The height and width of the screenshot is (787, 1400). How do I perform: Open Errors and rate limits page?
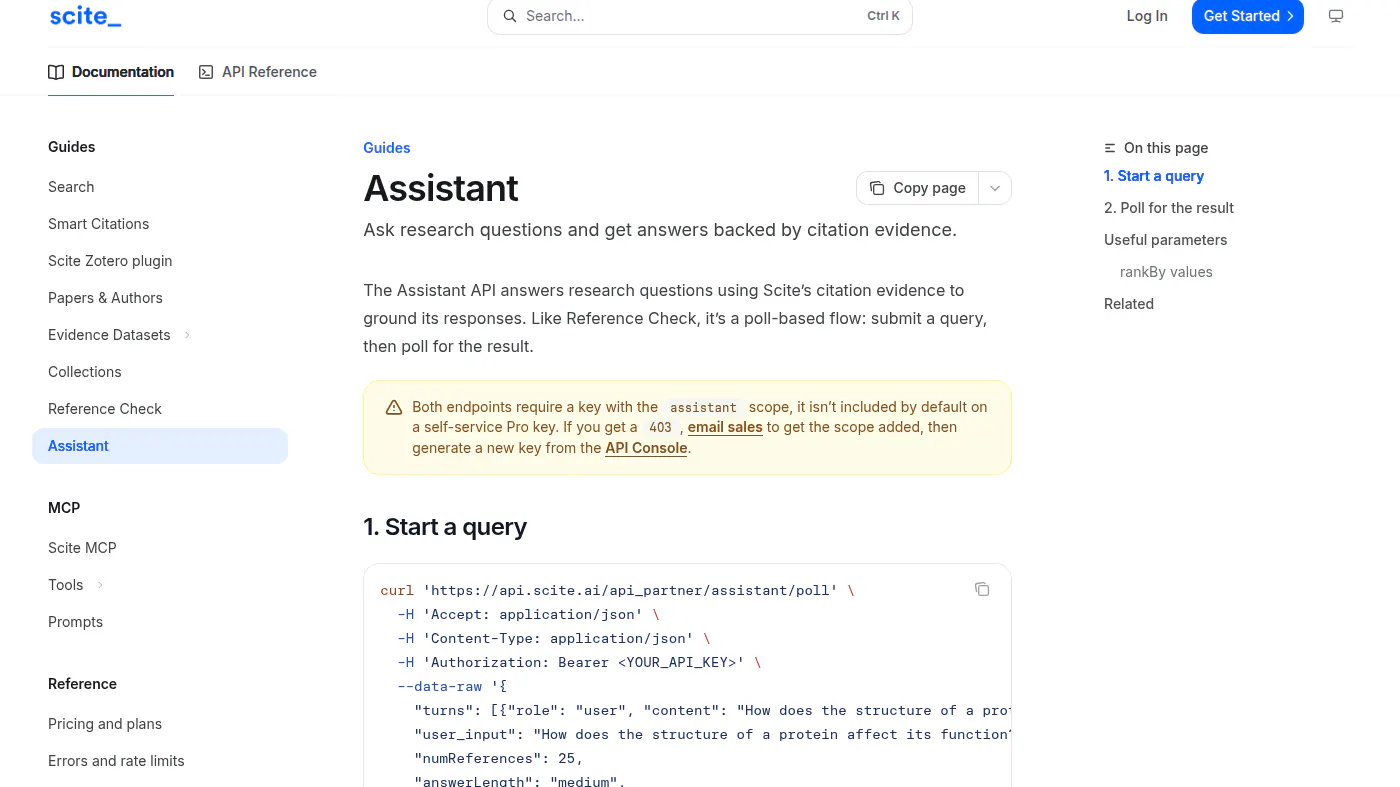[116, 761]
